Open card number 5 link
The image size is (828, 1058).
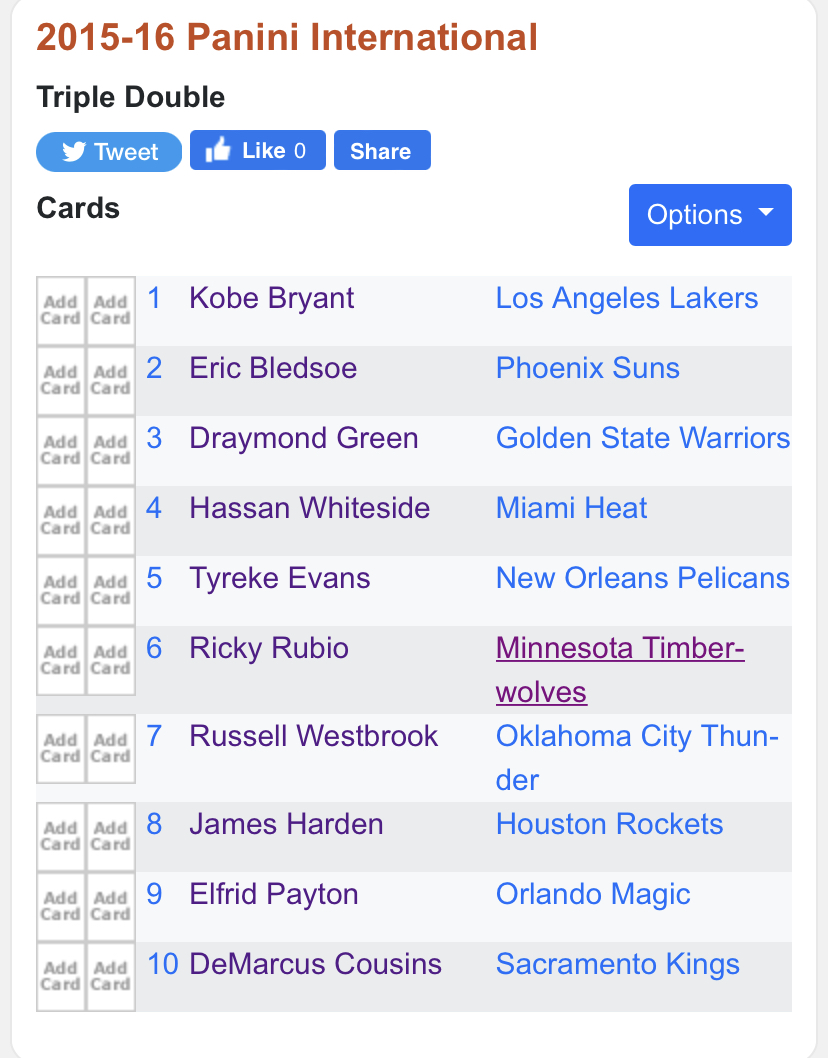pyautogui.click(x=154, y=578)
